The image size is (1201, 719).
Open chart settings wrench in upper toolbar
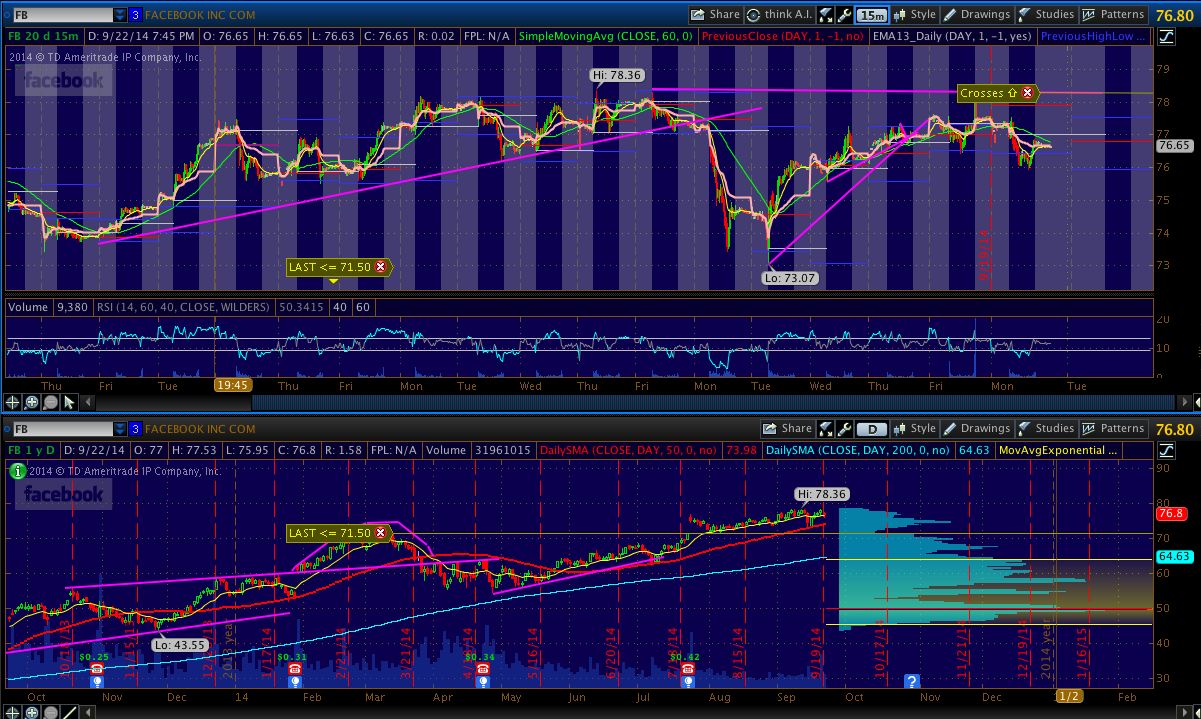844,15
